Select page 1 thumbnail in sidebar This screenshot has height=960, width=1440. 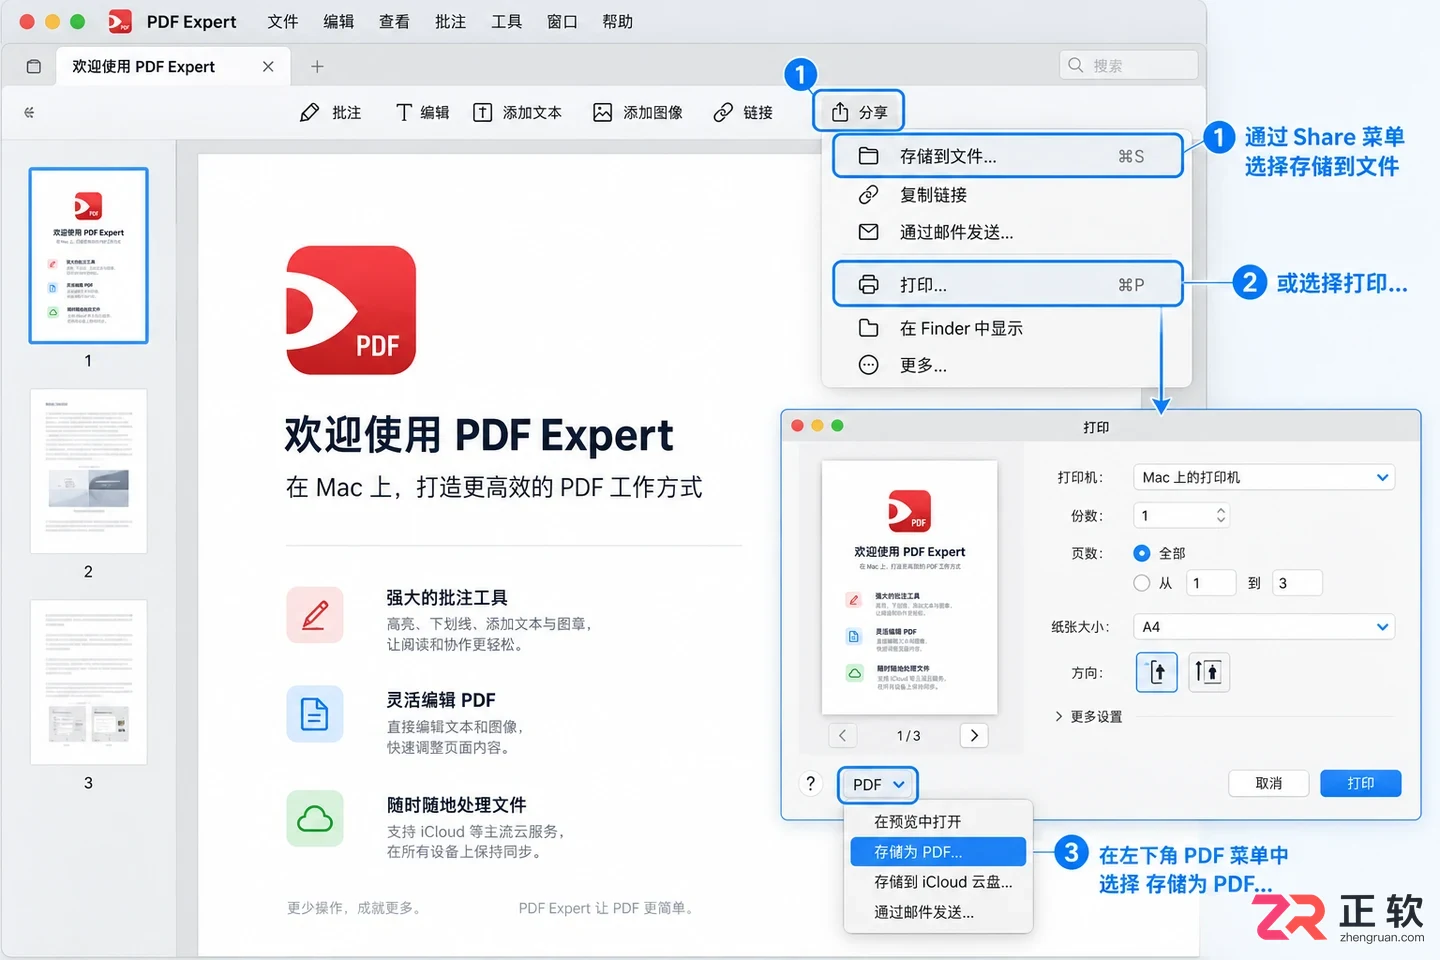point(89,256)
